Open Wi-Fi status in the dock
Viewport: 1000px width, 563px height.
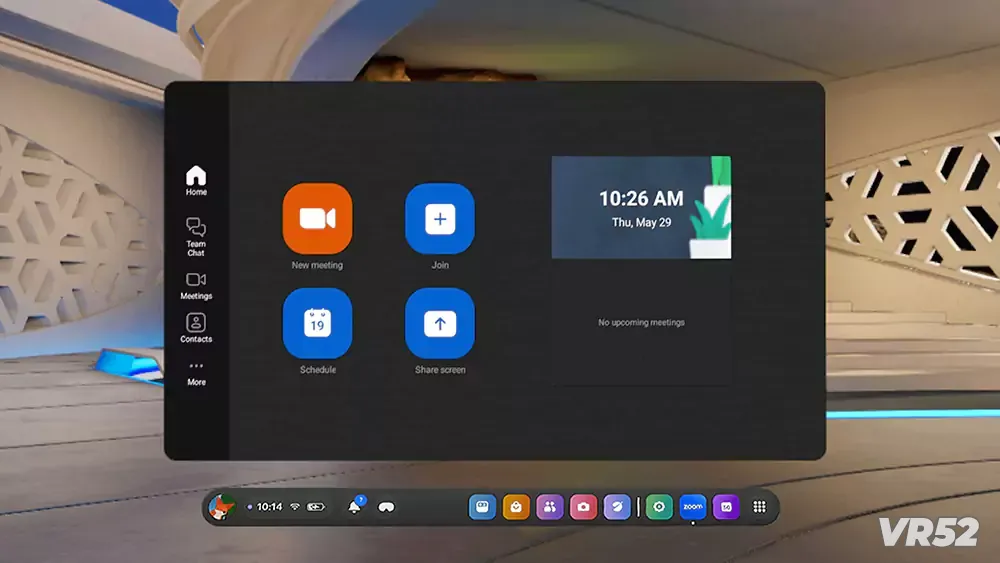[295, 507]
